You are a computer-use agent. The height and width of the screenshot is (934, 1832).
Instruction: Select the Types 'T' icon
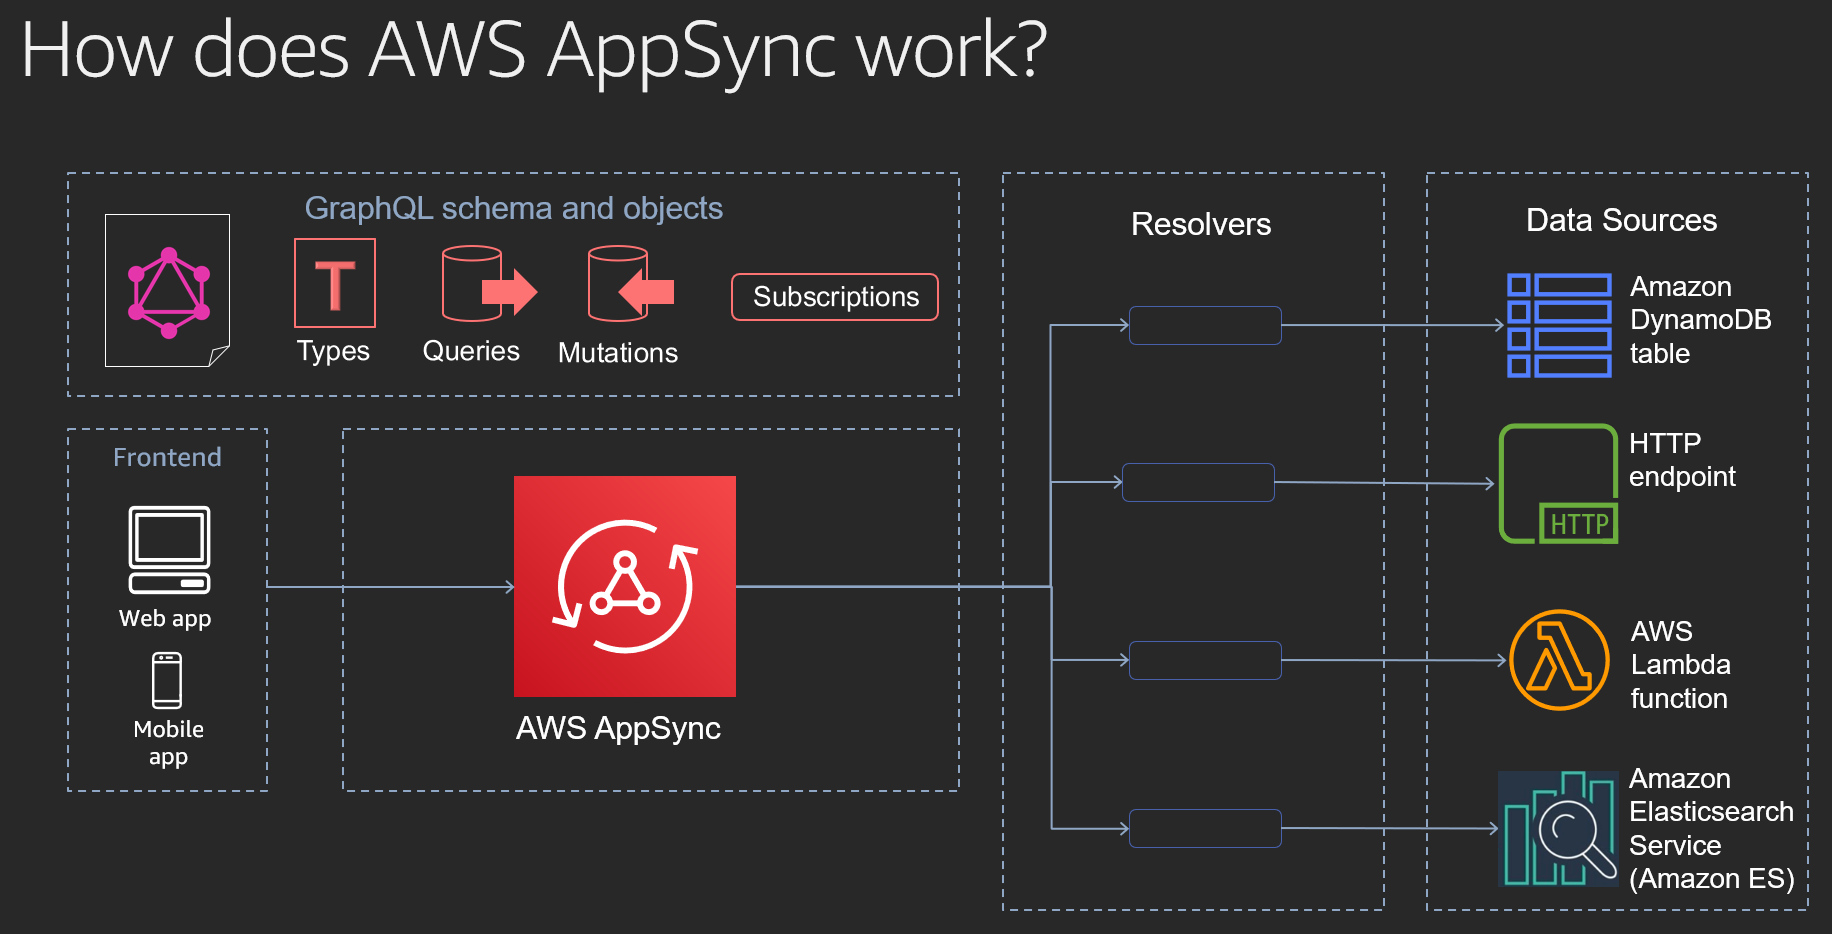(x=335, y=283)
